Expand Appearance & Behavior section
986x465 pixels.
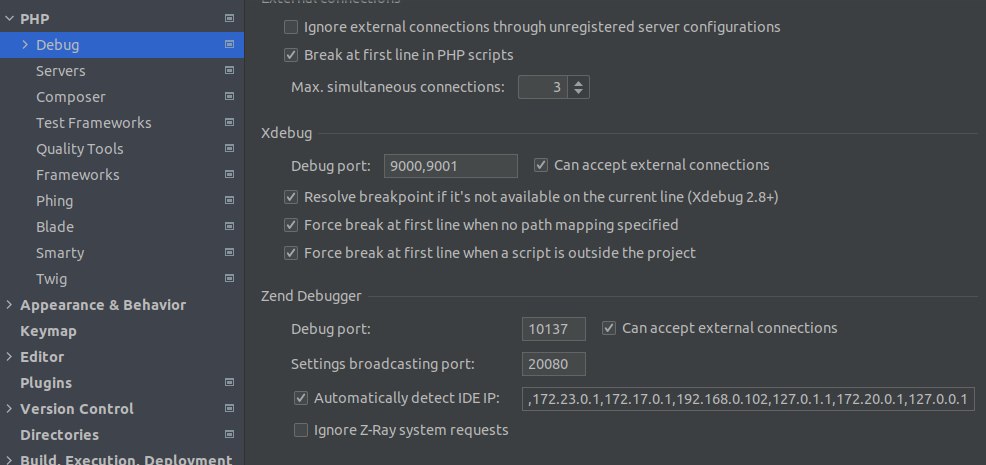pos(9,305)
